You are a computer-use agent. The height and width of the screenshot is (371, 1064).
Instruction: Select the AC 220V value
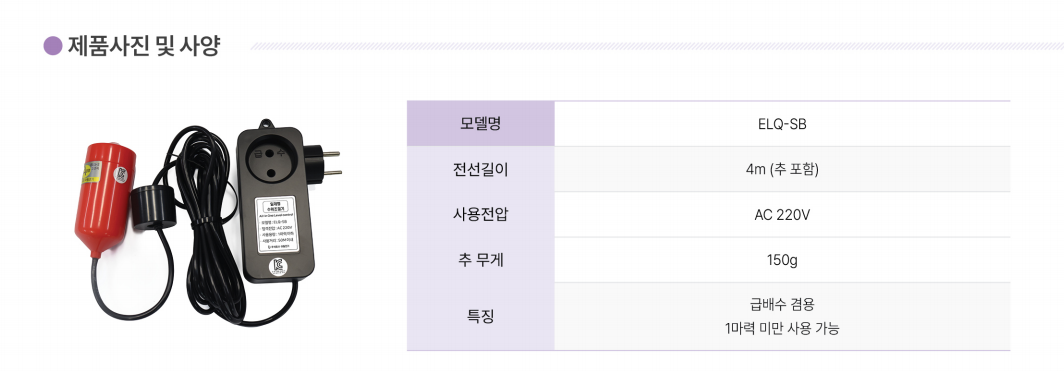(x=782, y=215)
